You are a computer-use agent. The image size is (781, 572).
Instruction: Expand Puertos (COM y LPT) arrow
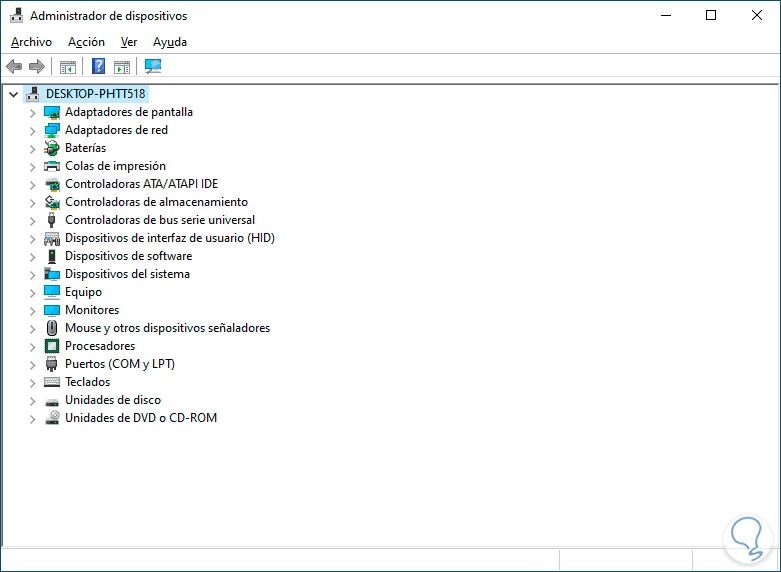pyautogui.click(x=32, y=365)
